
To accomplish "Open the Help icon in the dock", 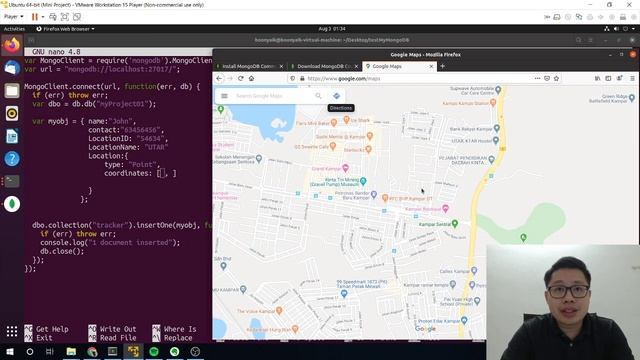I will click(12, 158).
